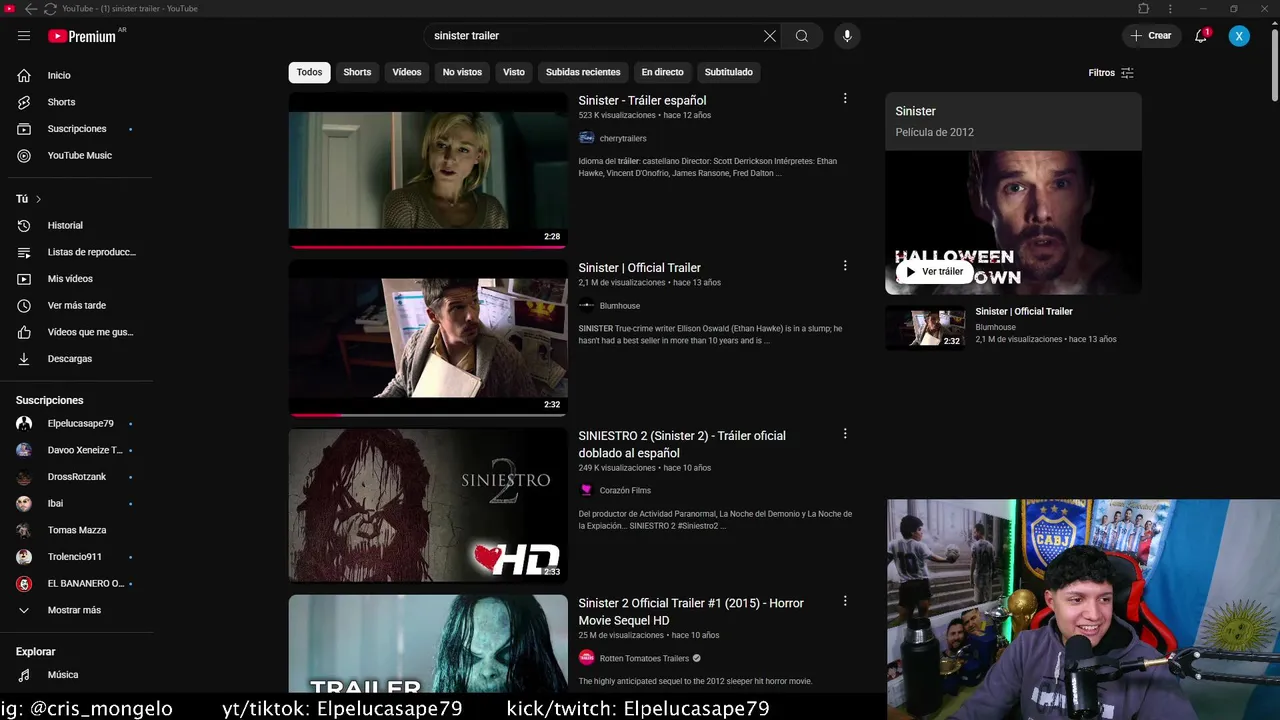Visit the Blumhouse channel in results list
This screenshot has height=720, width=1280.
point(620,306)
